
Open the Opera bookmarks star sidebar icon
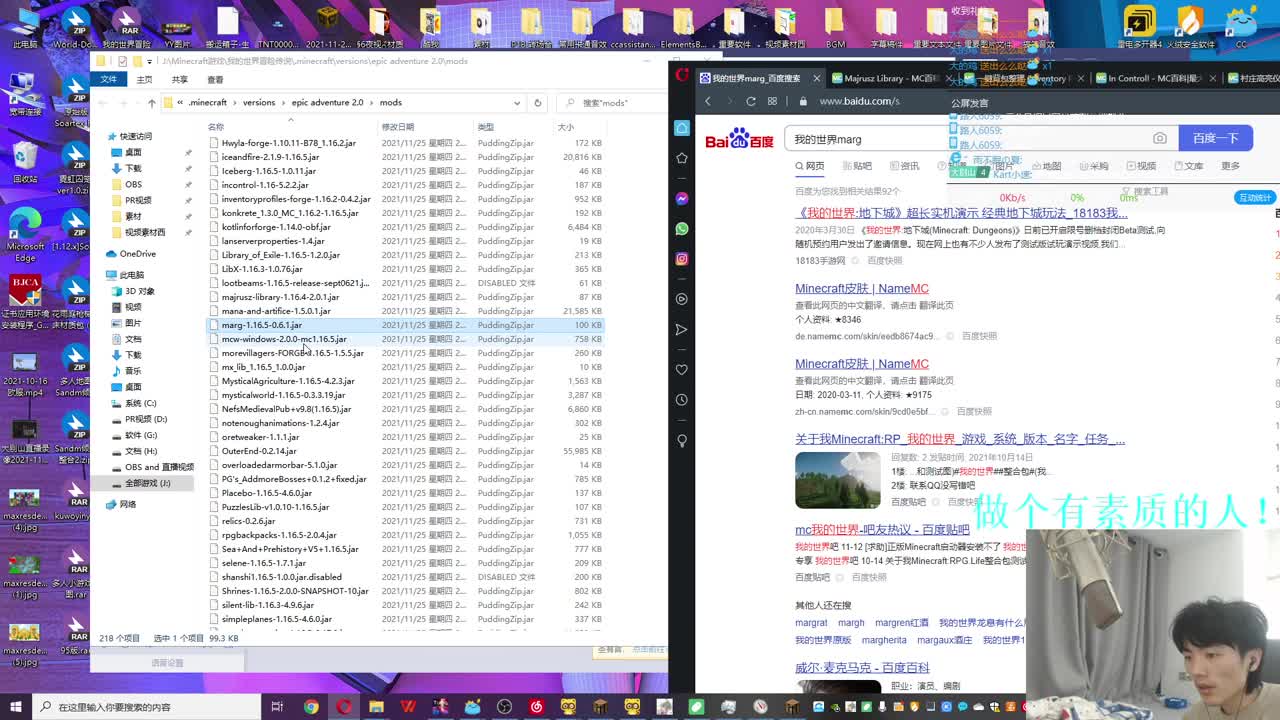[682, 158]
